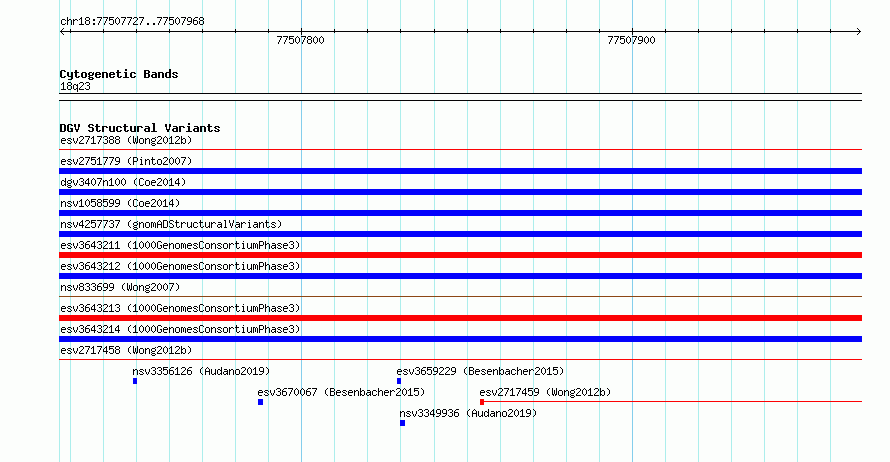The width and height of the screenshot is (890, 462).
Task: Select the 18q23 band label
Action: 75,86
